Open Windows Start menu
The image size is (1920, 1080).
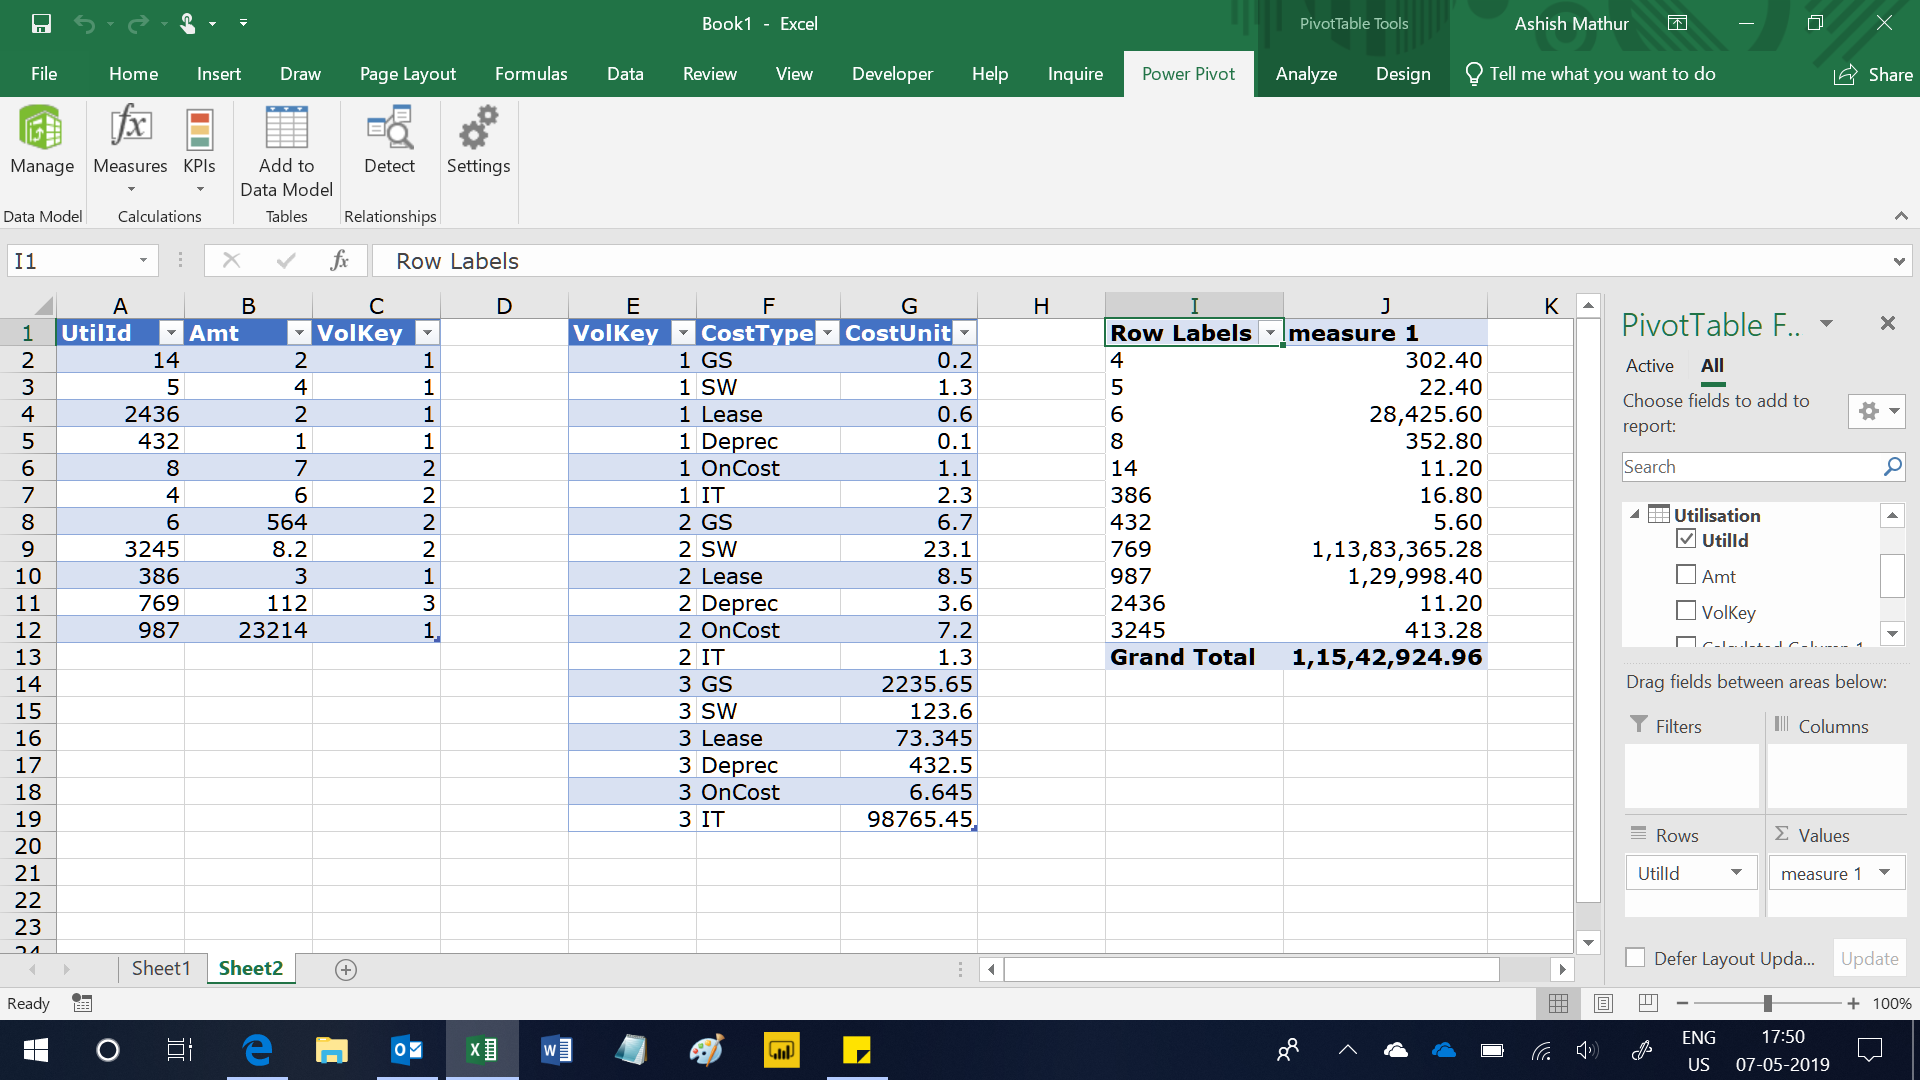point(35,1050)
